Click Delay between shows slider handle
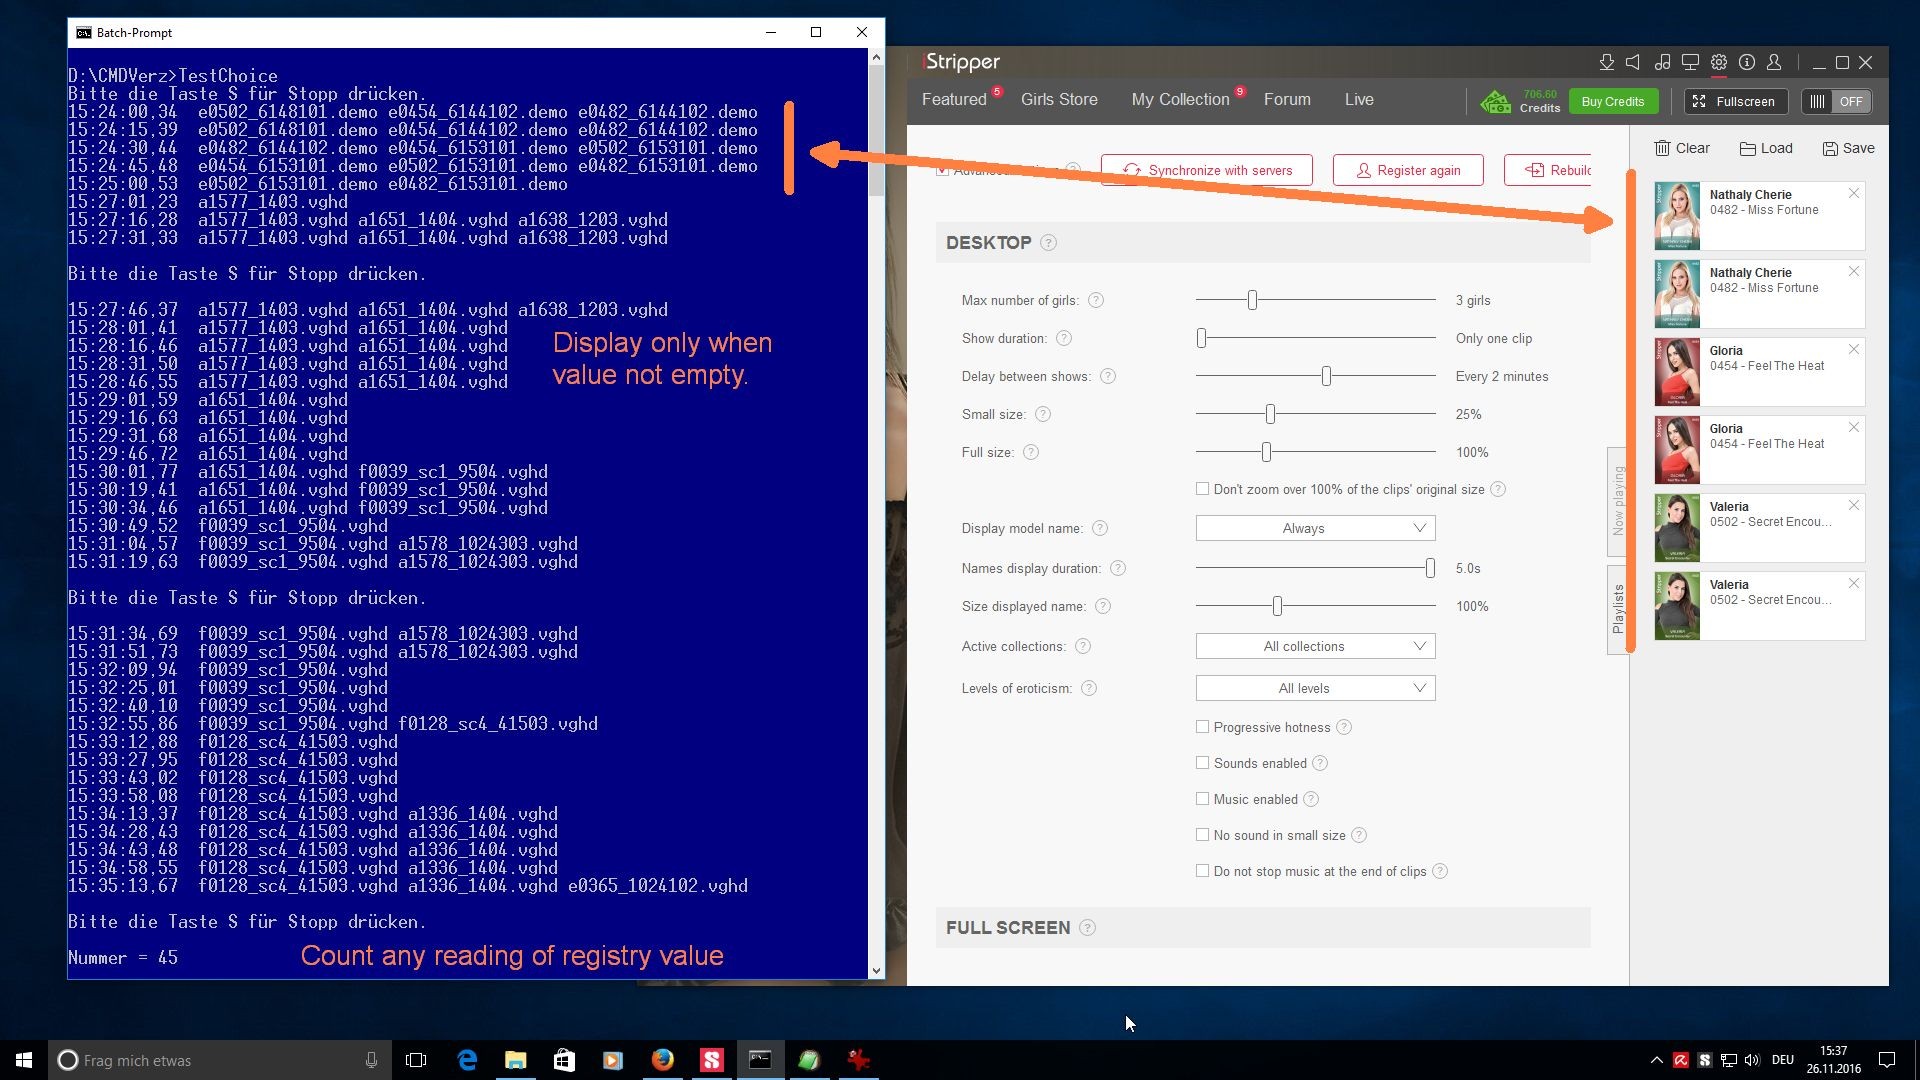 coord(1326,376)
